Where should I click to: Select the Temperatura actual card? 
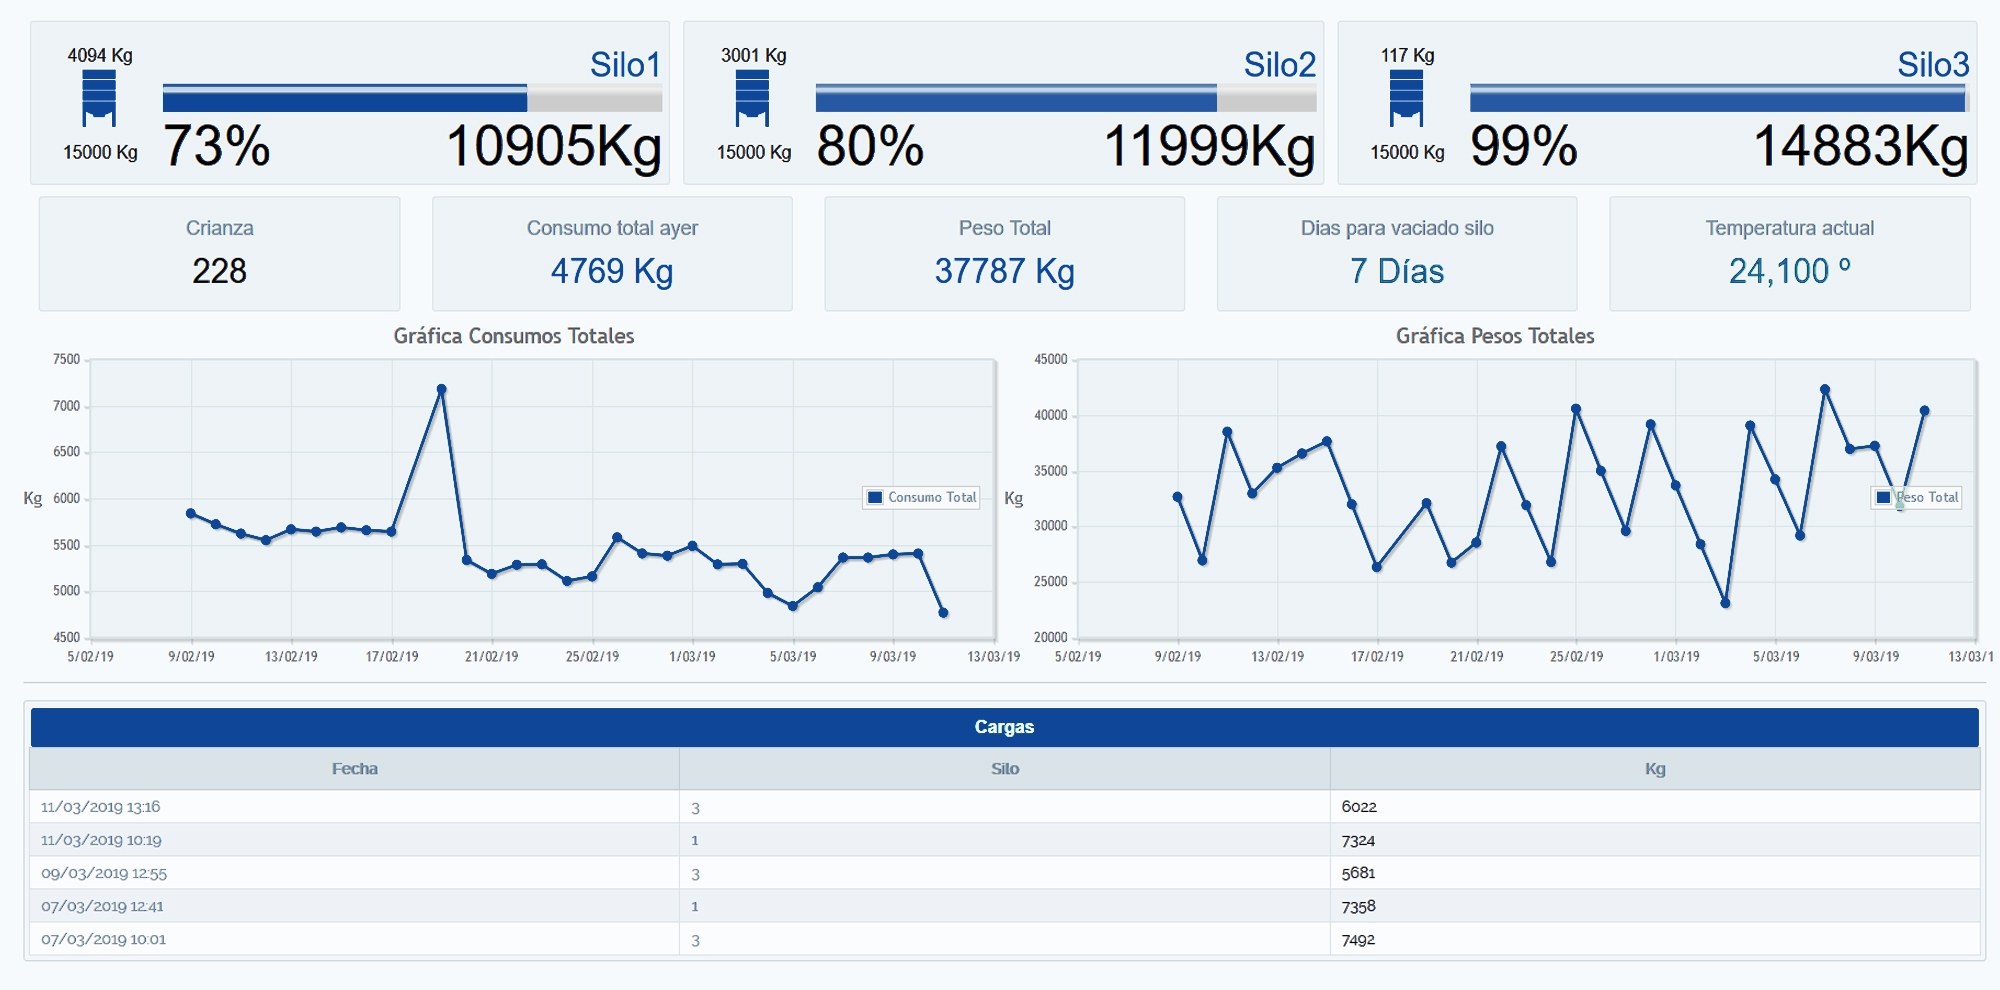click(1790, 253)
